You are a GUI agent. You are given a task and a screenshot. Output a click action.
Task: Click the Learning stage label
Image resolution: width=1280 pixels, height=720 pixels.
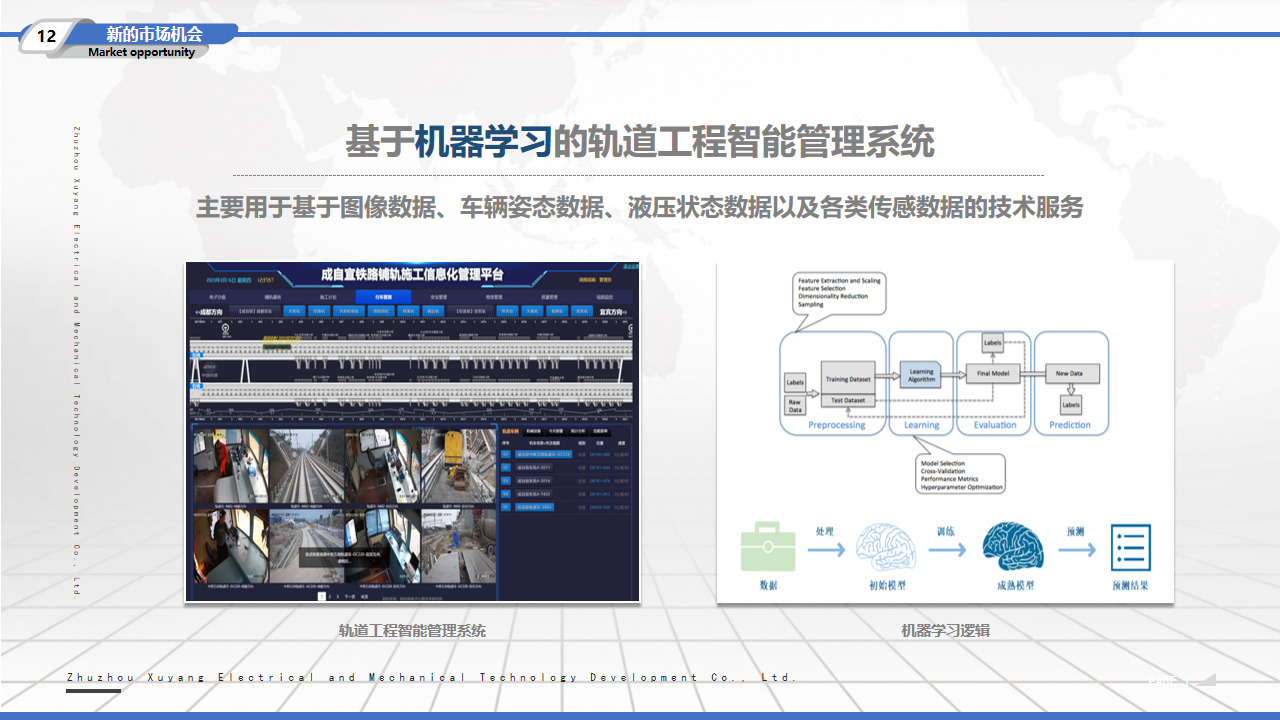click(922, 425)
